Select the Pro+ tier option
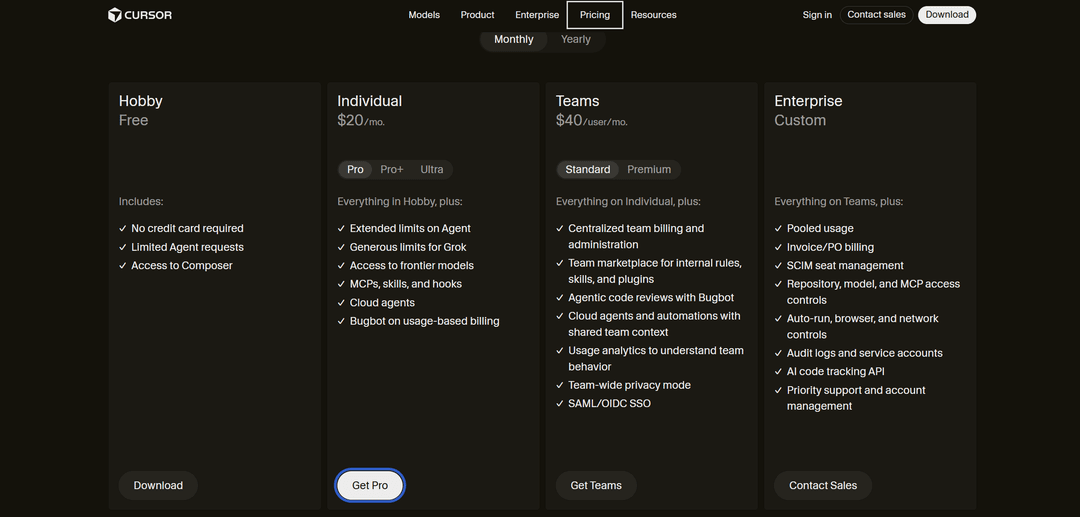This screenshot has width=1080, height=517. pos(392,169)
